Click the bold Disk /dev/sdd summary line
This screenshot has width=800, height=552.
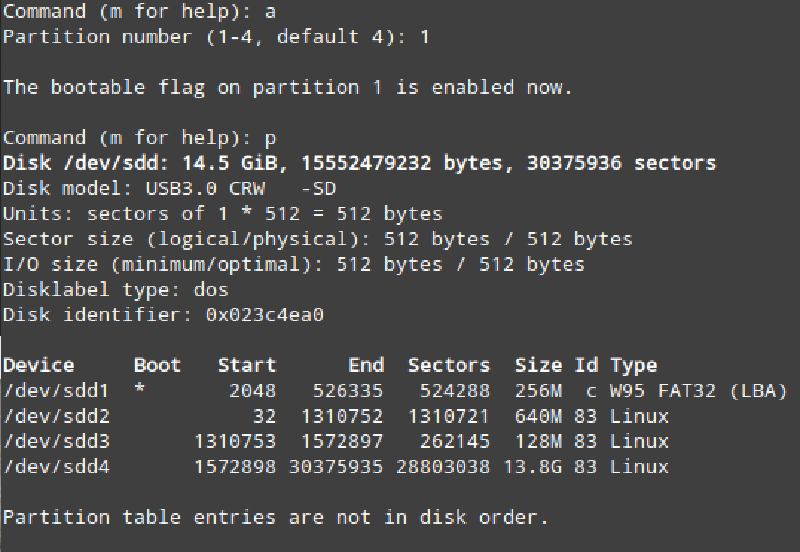coord(360,163)
